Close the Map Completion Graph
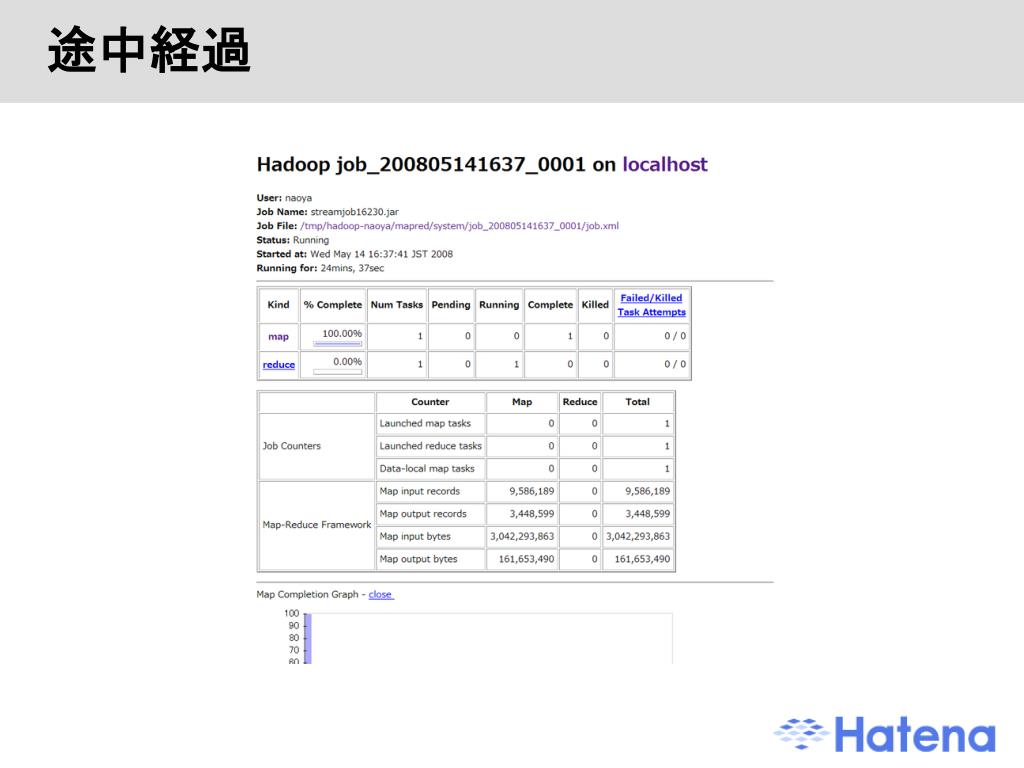The height and width of the screenshot is (768, 1024). tap(379, 594)
